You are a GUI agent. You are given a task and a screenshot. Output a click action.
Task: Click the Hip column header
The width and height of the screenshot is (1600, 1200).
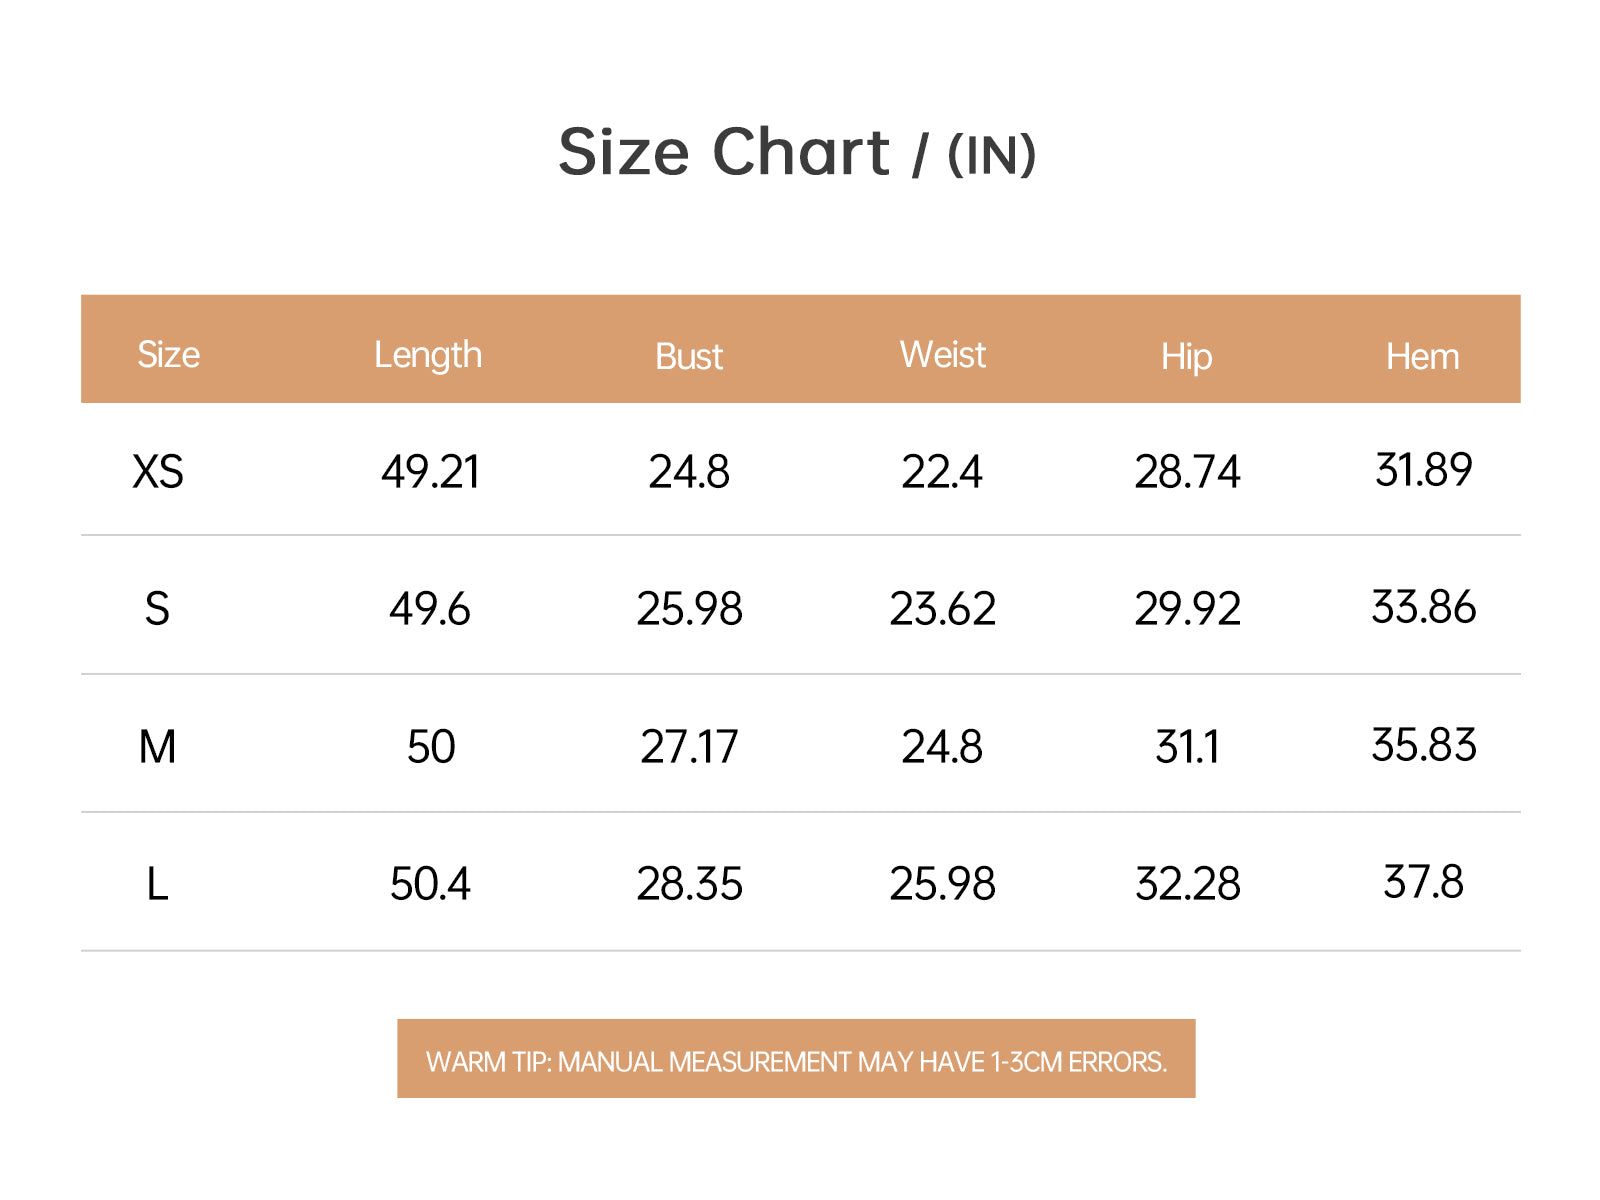tap(1186, 357)
